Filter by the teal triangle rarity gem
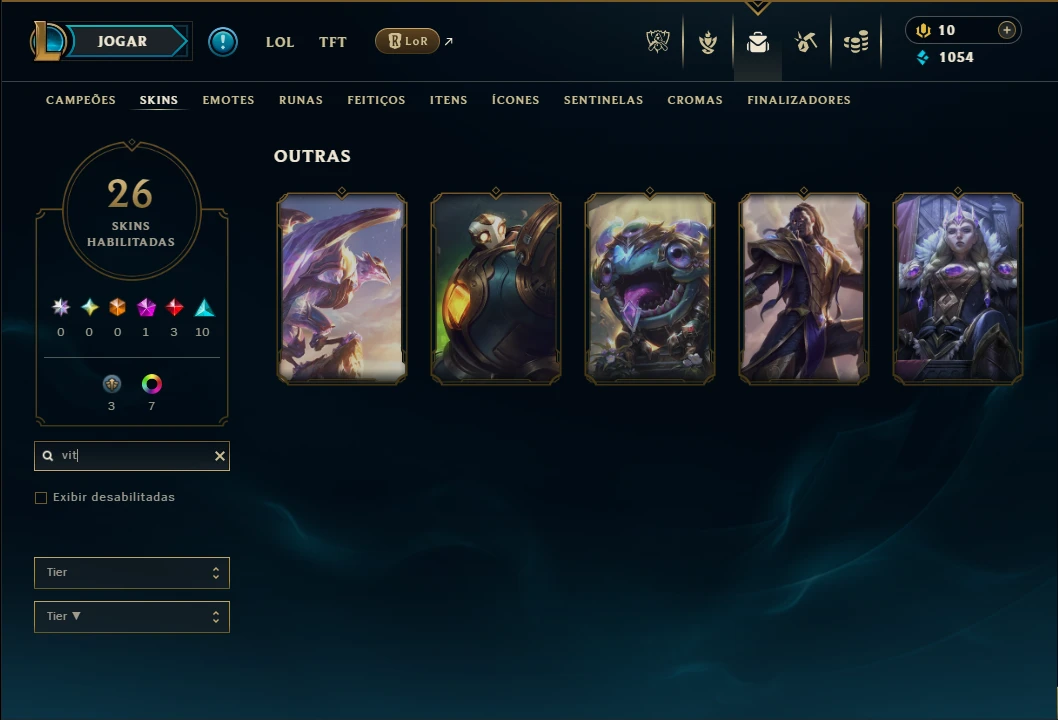Screen dimensions: 1058x720 pos(204,308)
